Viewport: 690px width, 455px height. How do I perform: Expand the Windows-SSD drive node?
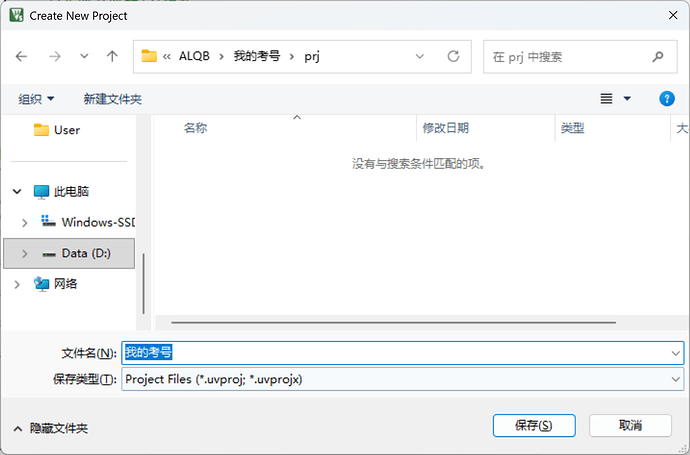(x=25, y=223)
